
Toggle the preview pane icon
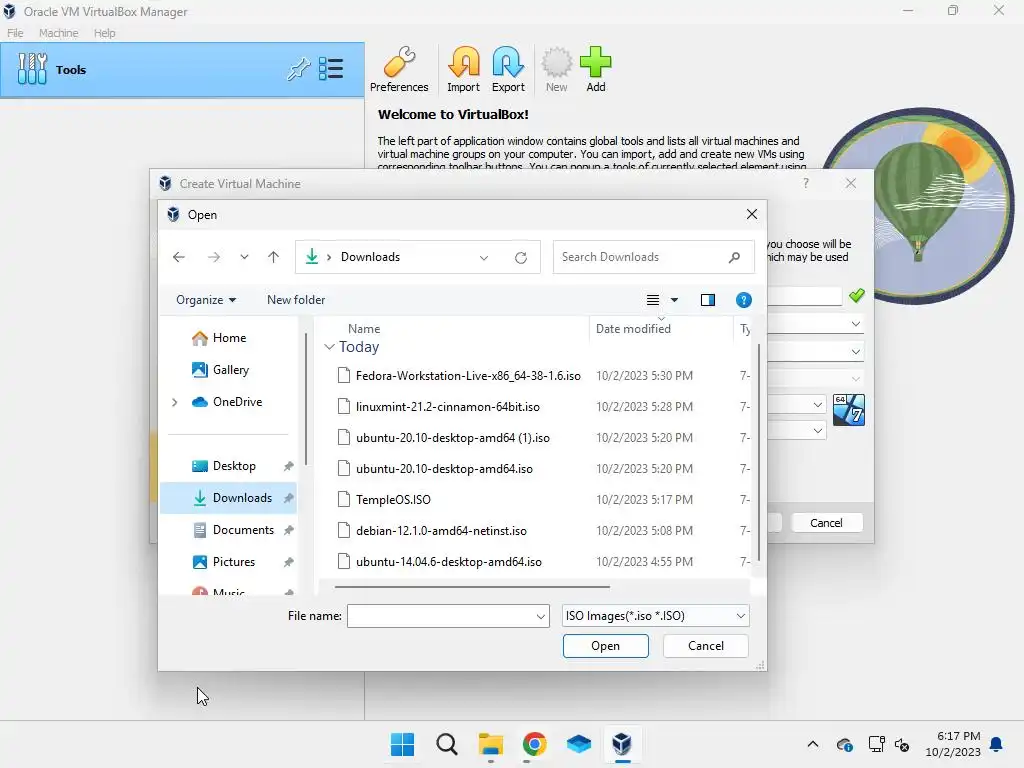pos(708,300)
